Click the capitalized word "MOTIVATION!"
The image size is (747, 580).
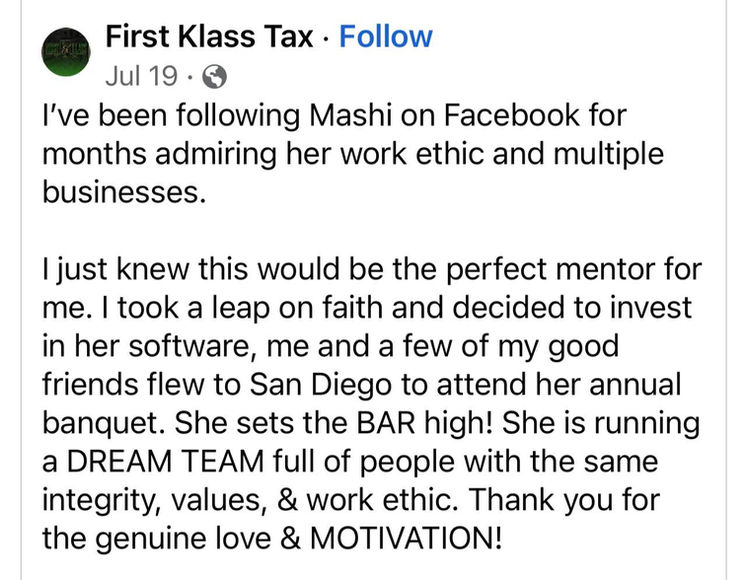[x=404, y=537]
